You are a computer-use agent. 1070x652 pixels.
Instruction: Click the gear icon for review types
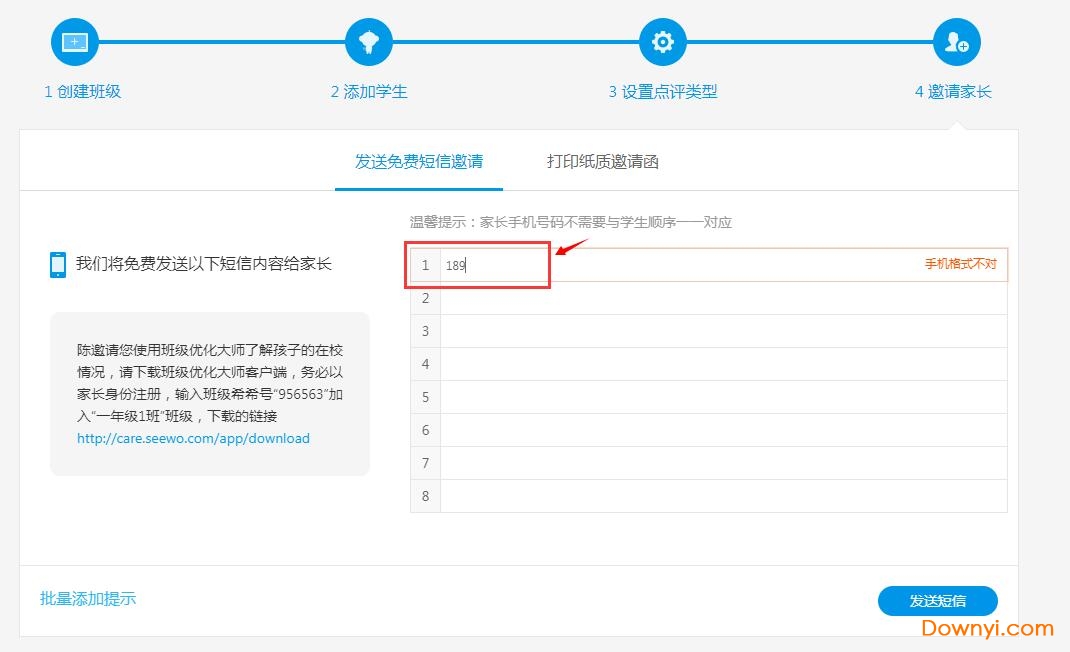(663, 42)
